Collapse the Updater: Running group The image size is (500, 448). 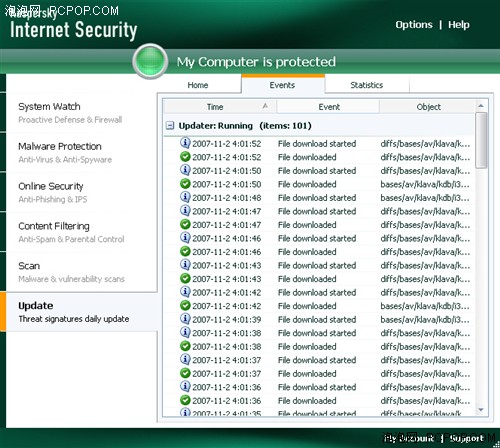170,126
